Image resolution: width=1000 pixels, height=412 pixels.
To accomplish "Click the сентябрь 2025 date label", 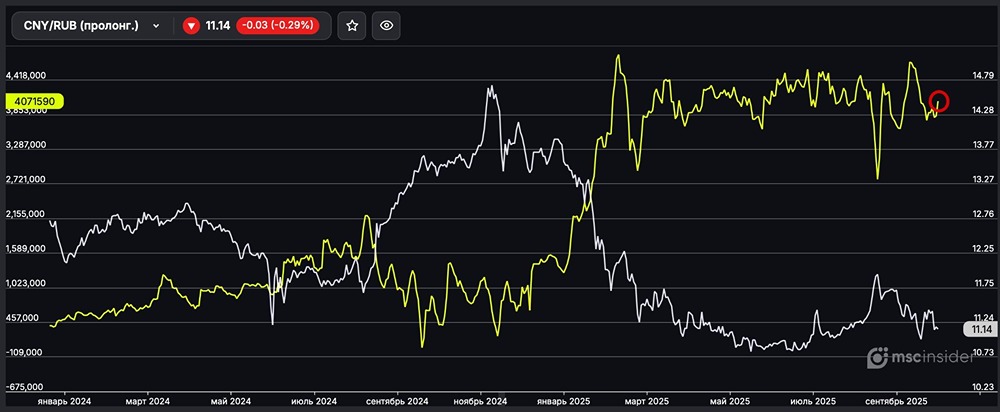I will [x=891, y=401].
